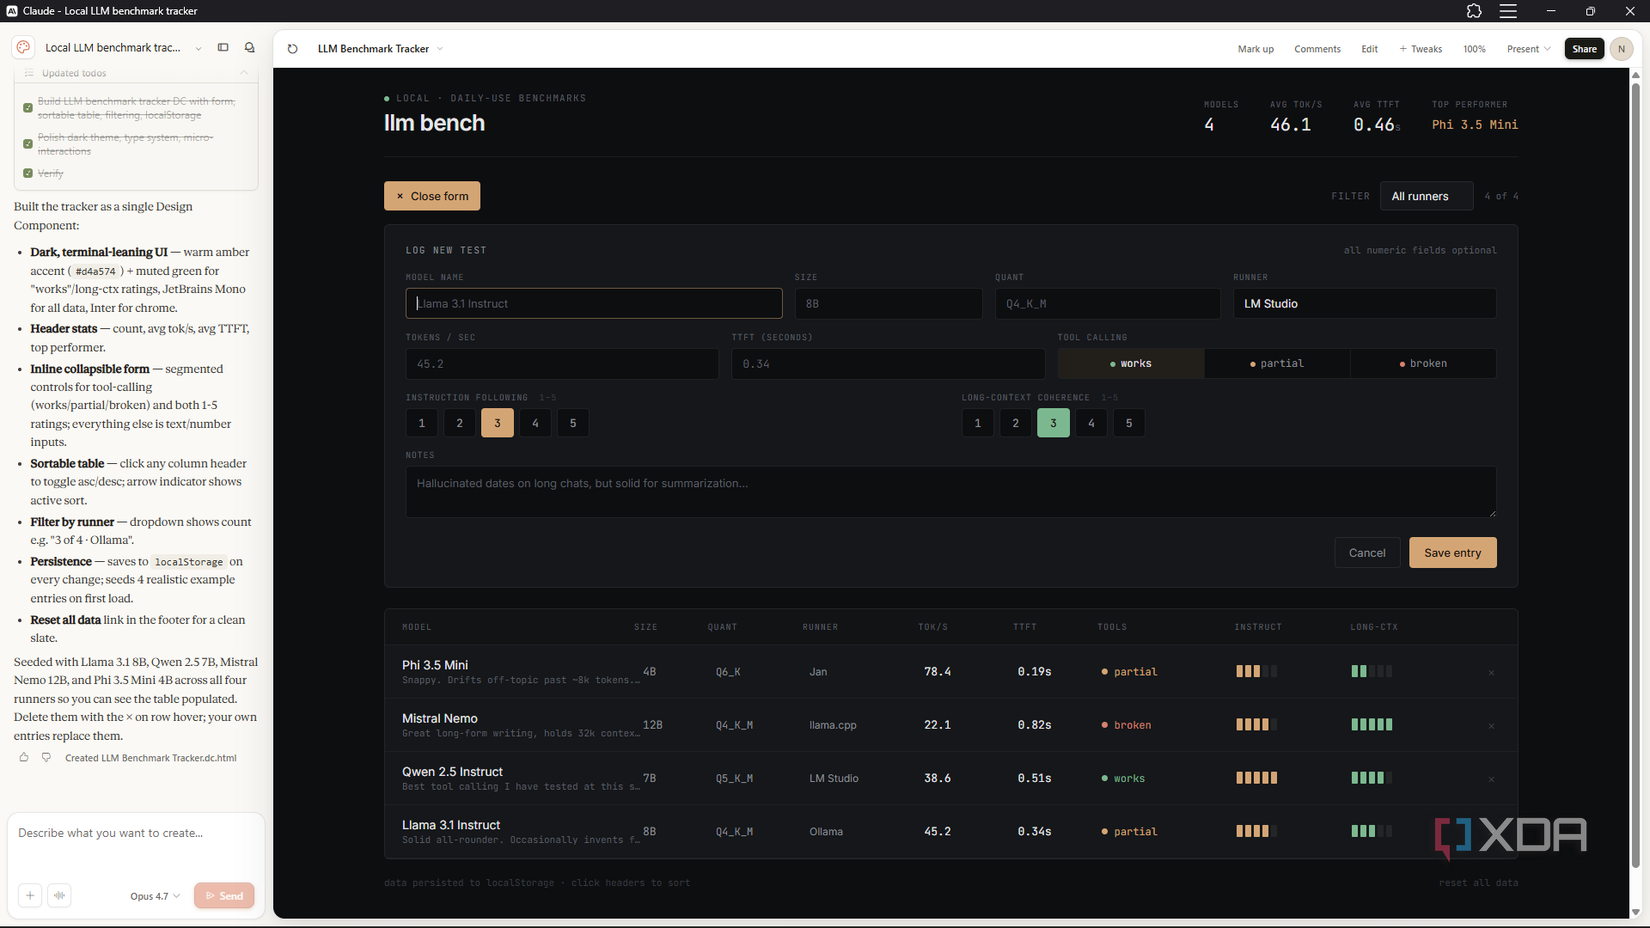Viewport: 1650px width, 928px height.
Task: Set instruction following rating to 1
Action: point(422,423)
